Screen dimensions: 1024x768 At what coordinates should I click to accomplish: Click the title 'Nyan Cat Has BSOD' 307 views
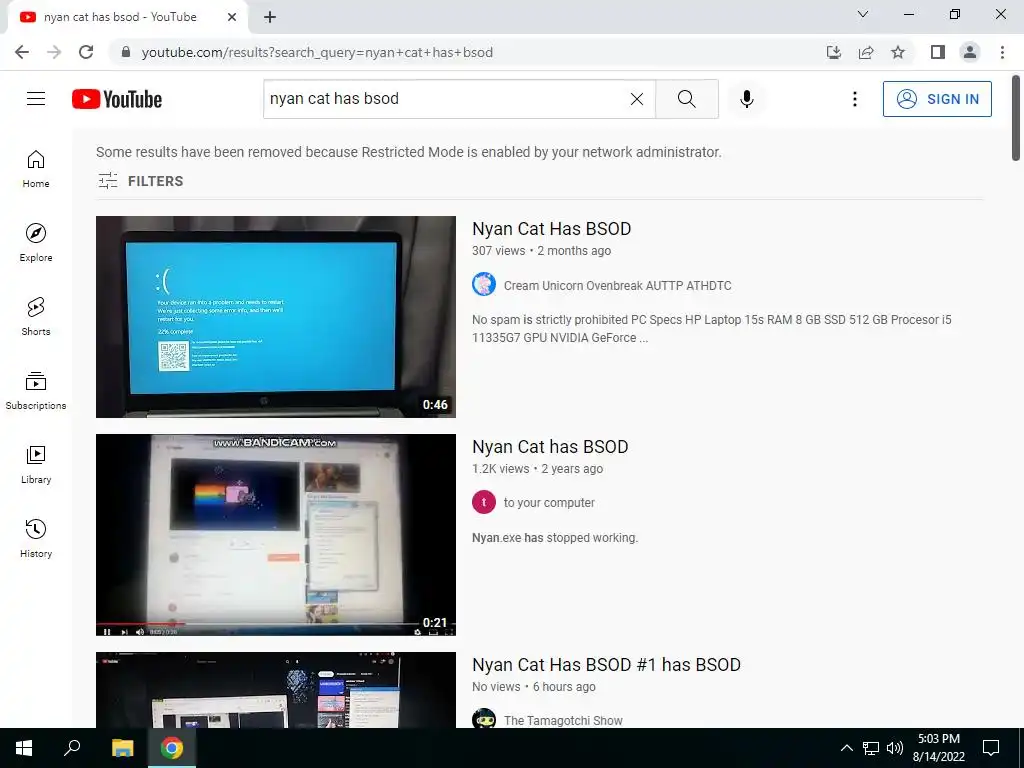click(x=552, y=229)
